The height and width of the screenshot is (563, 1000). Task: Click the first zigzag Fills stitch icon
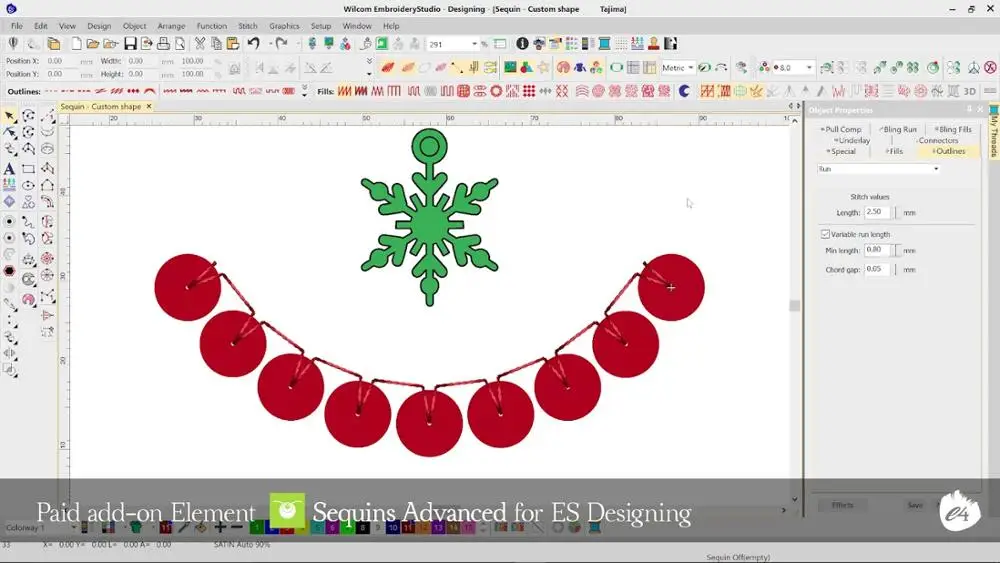click(x=344, y=91)
